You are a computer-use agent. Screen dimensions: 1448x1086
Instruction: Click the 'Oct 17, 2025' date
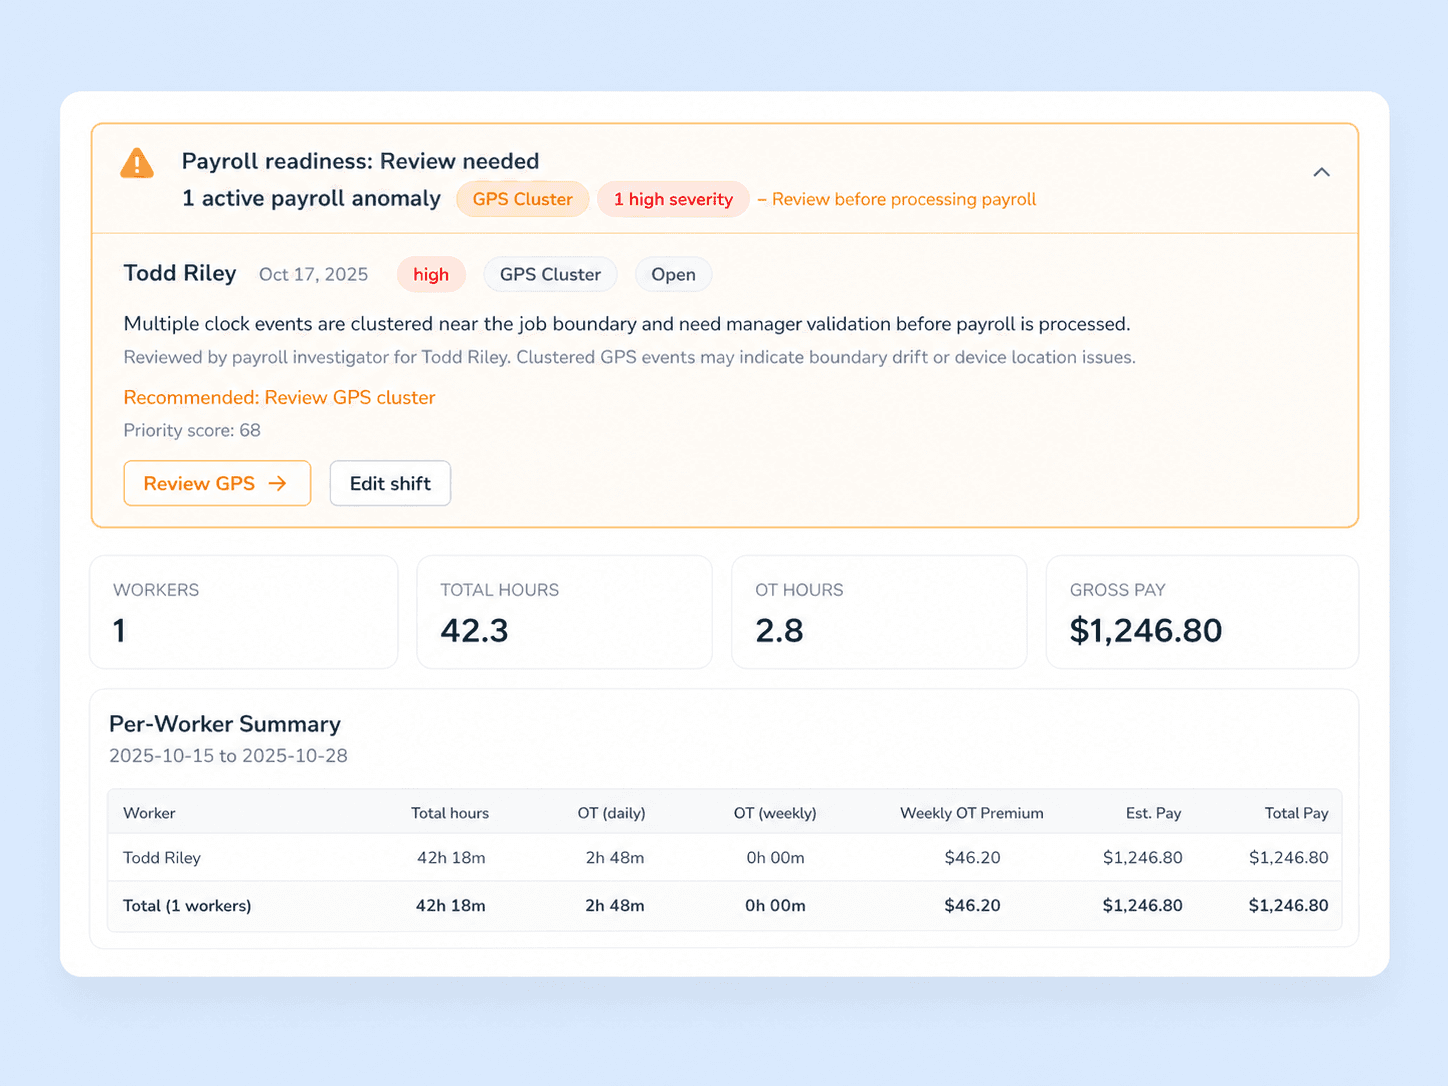[313, 274]
